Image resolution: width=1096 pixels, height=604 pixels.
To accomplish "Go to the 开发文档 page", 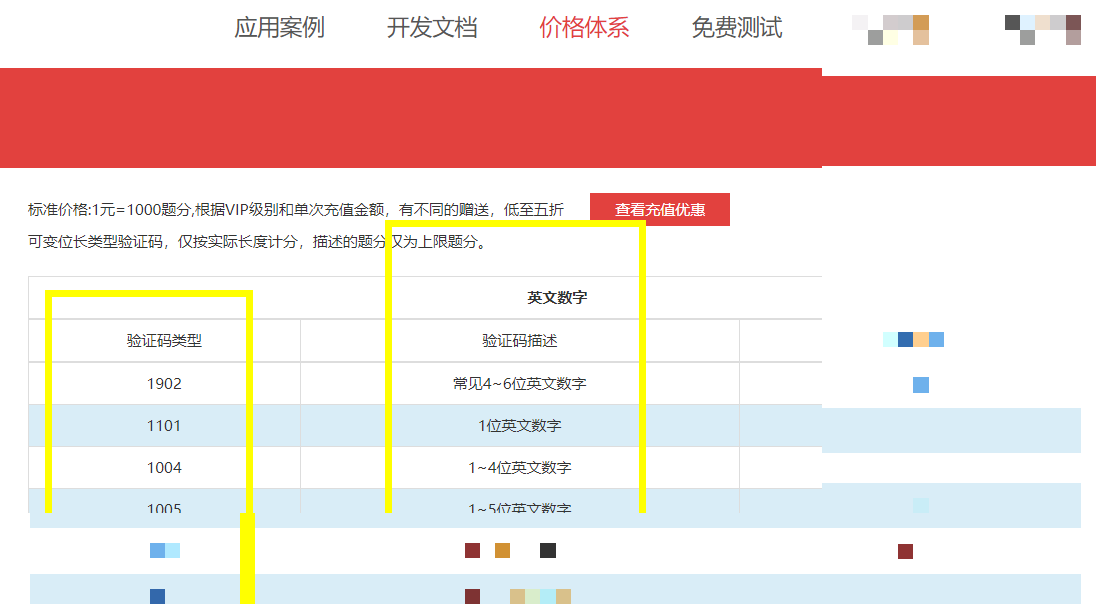I will 432,28.
